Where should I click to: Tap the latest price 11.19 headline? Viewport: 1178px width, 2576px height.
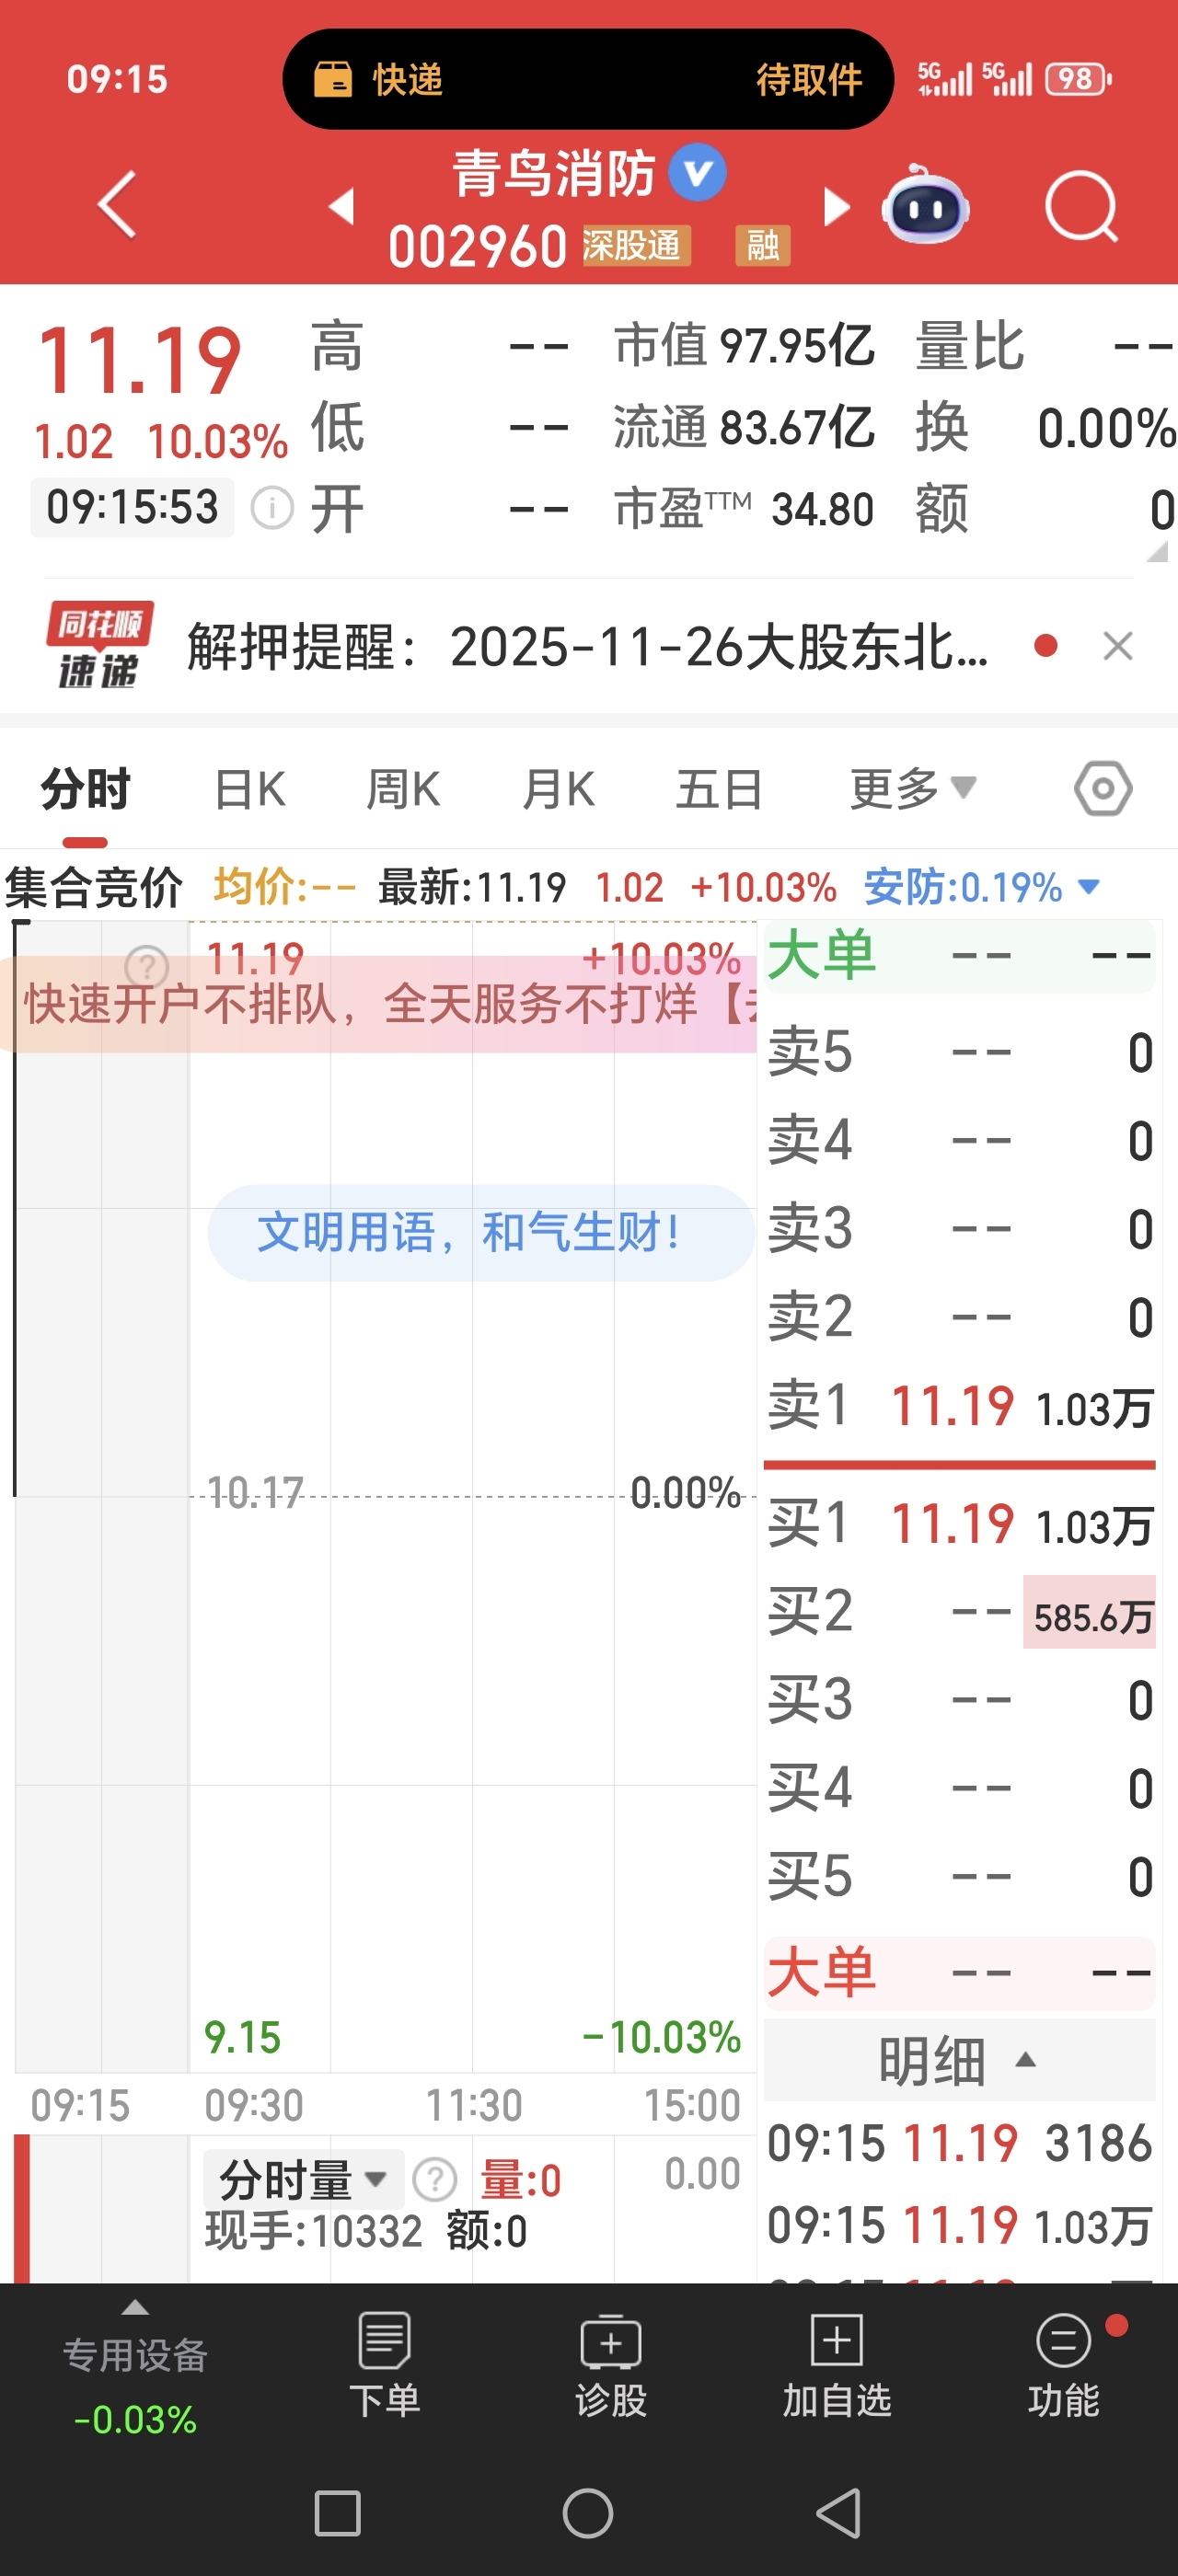139,360
